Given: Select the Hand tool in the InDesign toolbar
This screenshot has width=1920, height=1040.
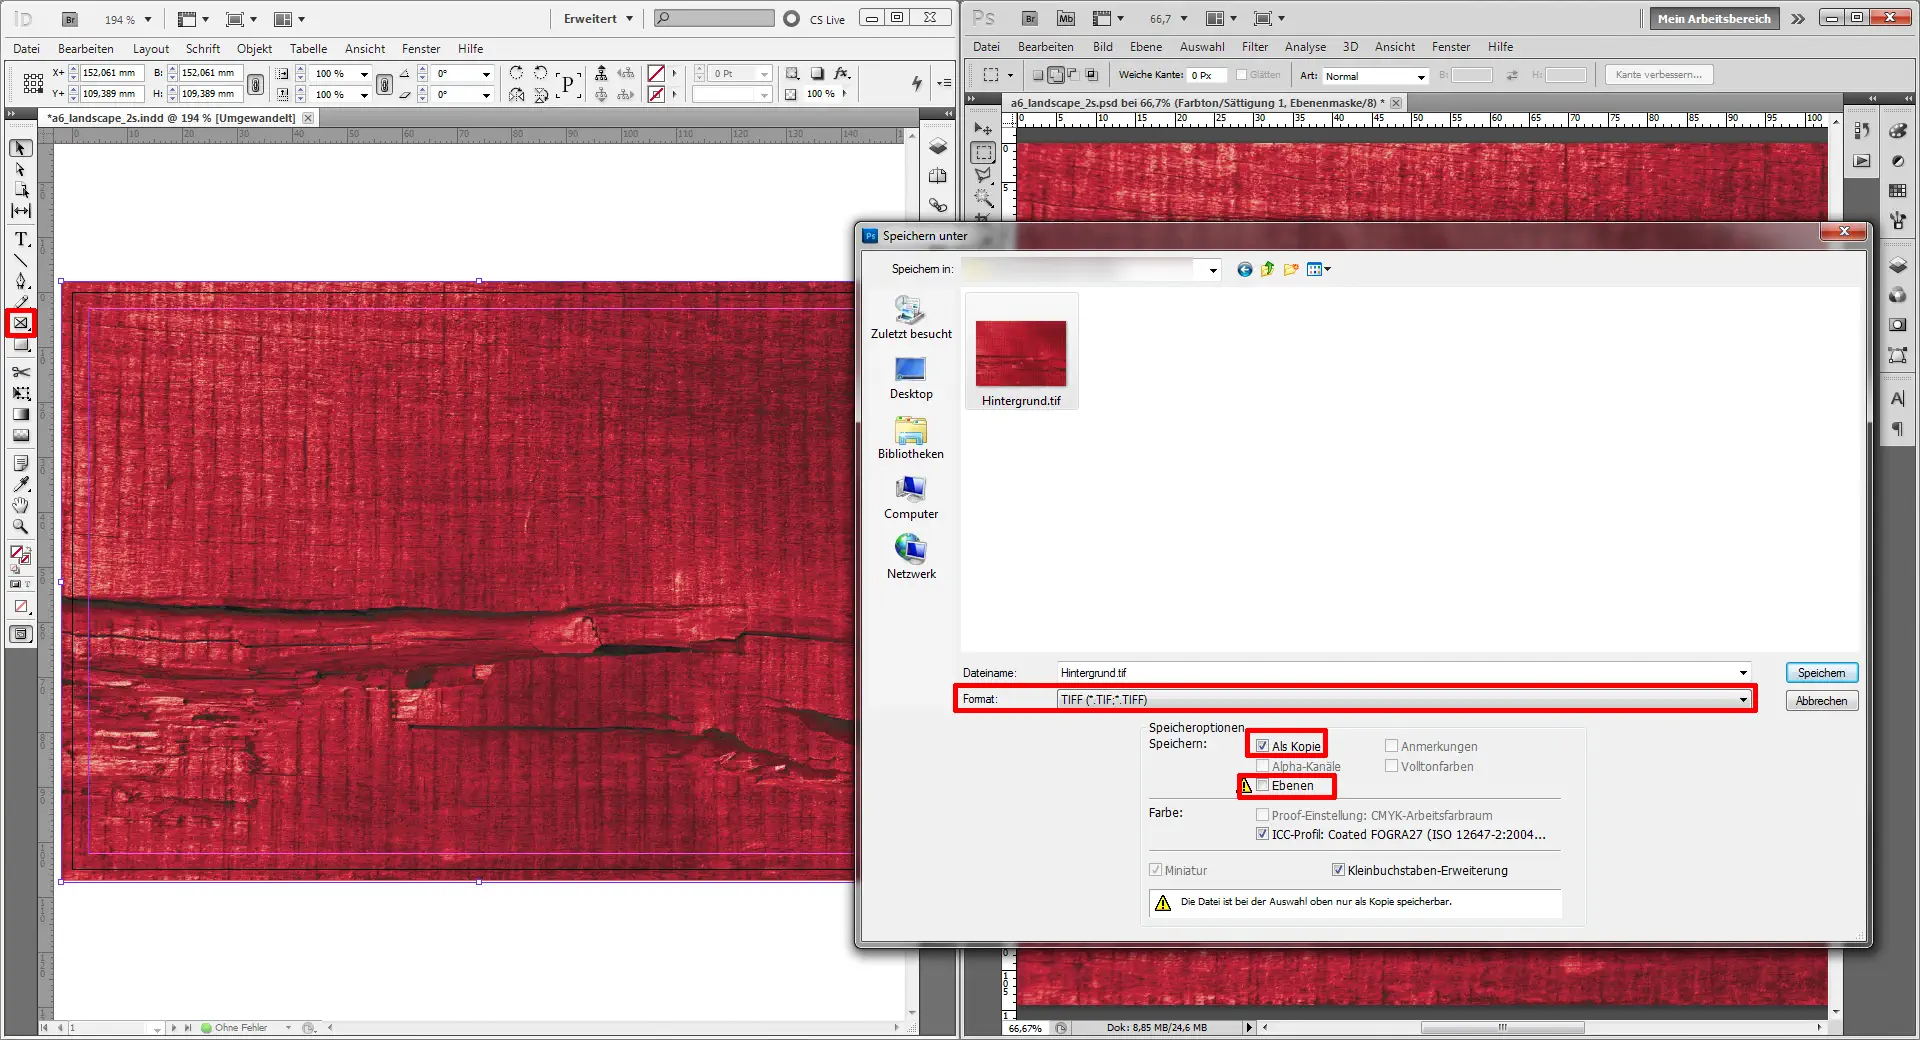Looking at the screenshot, I should (20, 505).
